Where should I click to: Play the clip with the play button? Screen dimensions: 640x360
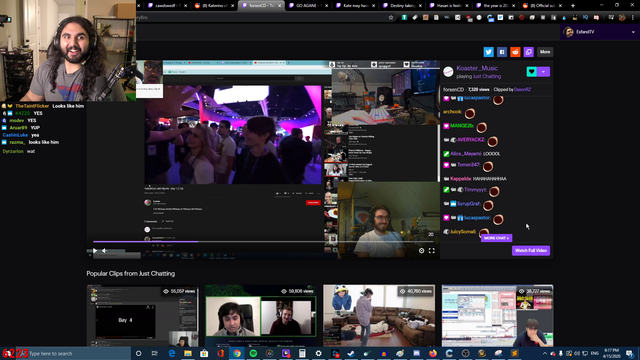click(95, 251)
